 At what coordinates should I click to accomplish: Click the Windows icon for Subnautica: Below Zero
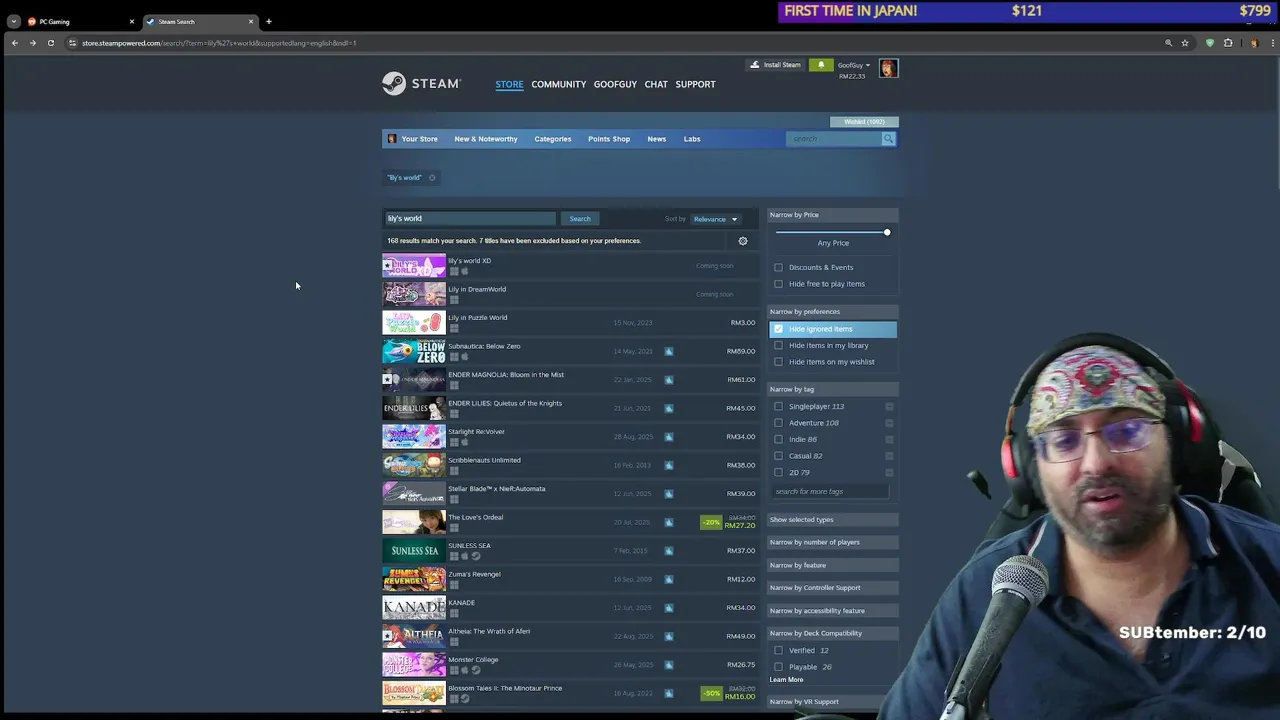click(453, 357)
